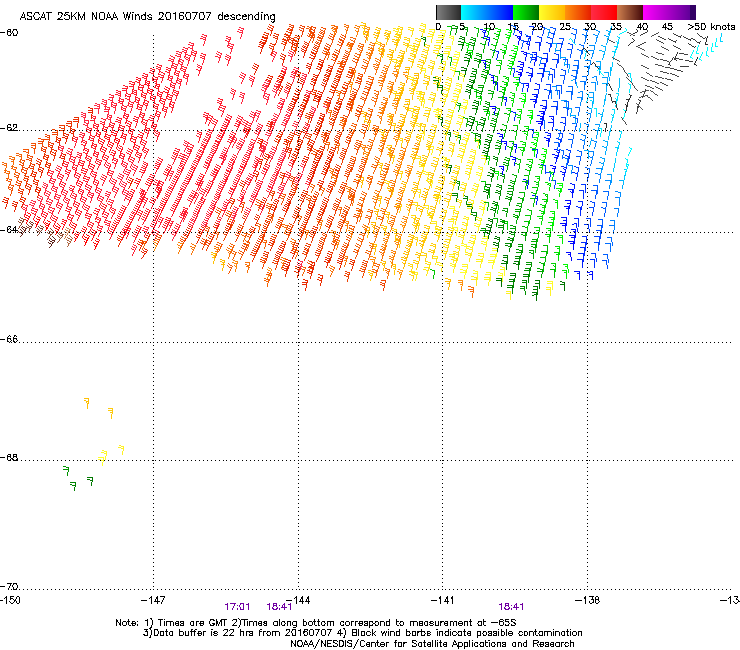Click the '-60' latitude axis label
Screen dimensions: 740x650
[x=9, y=33]
